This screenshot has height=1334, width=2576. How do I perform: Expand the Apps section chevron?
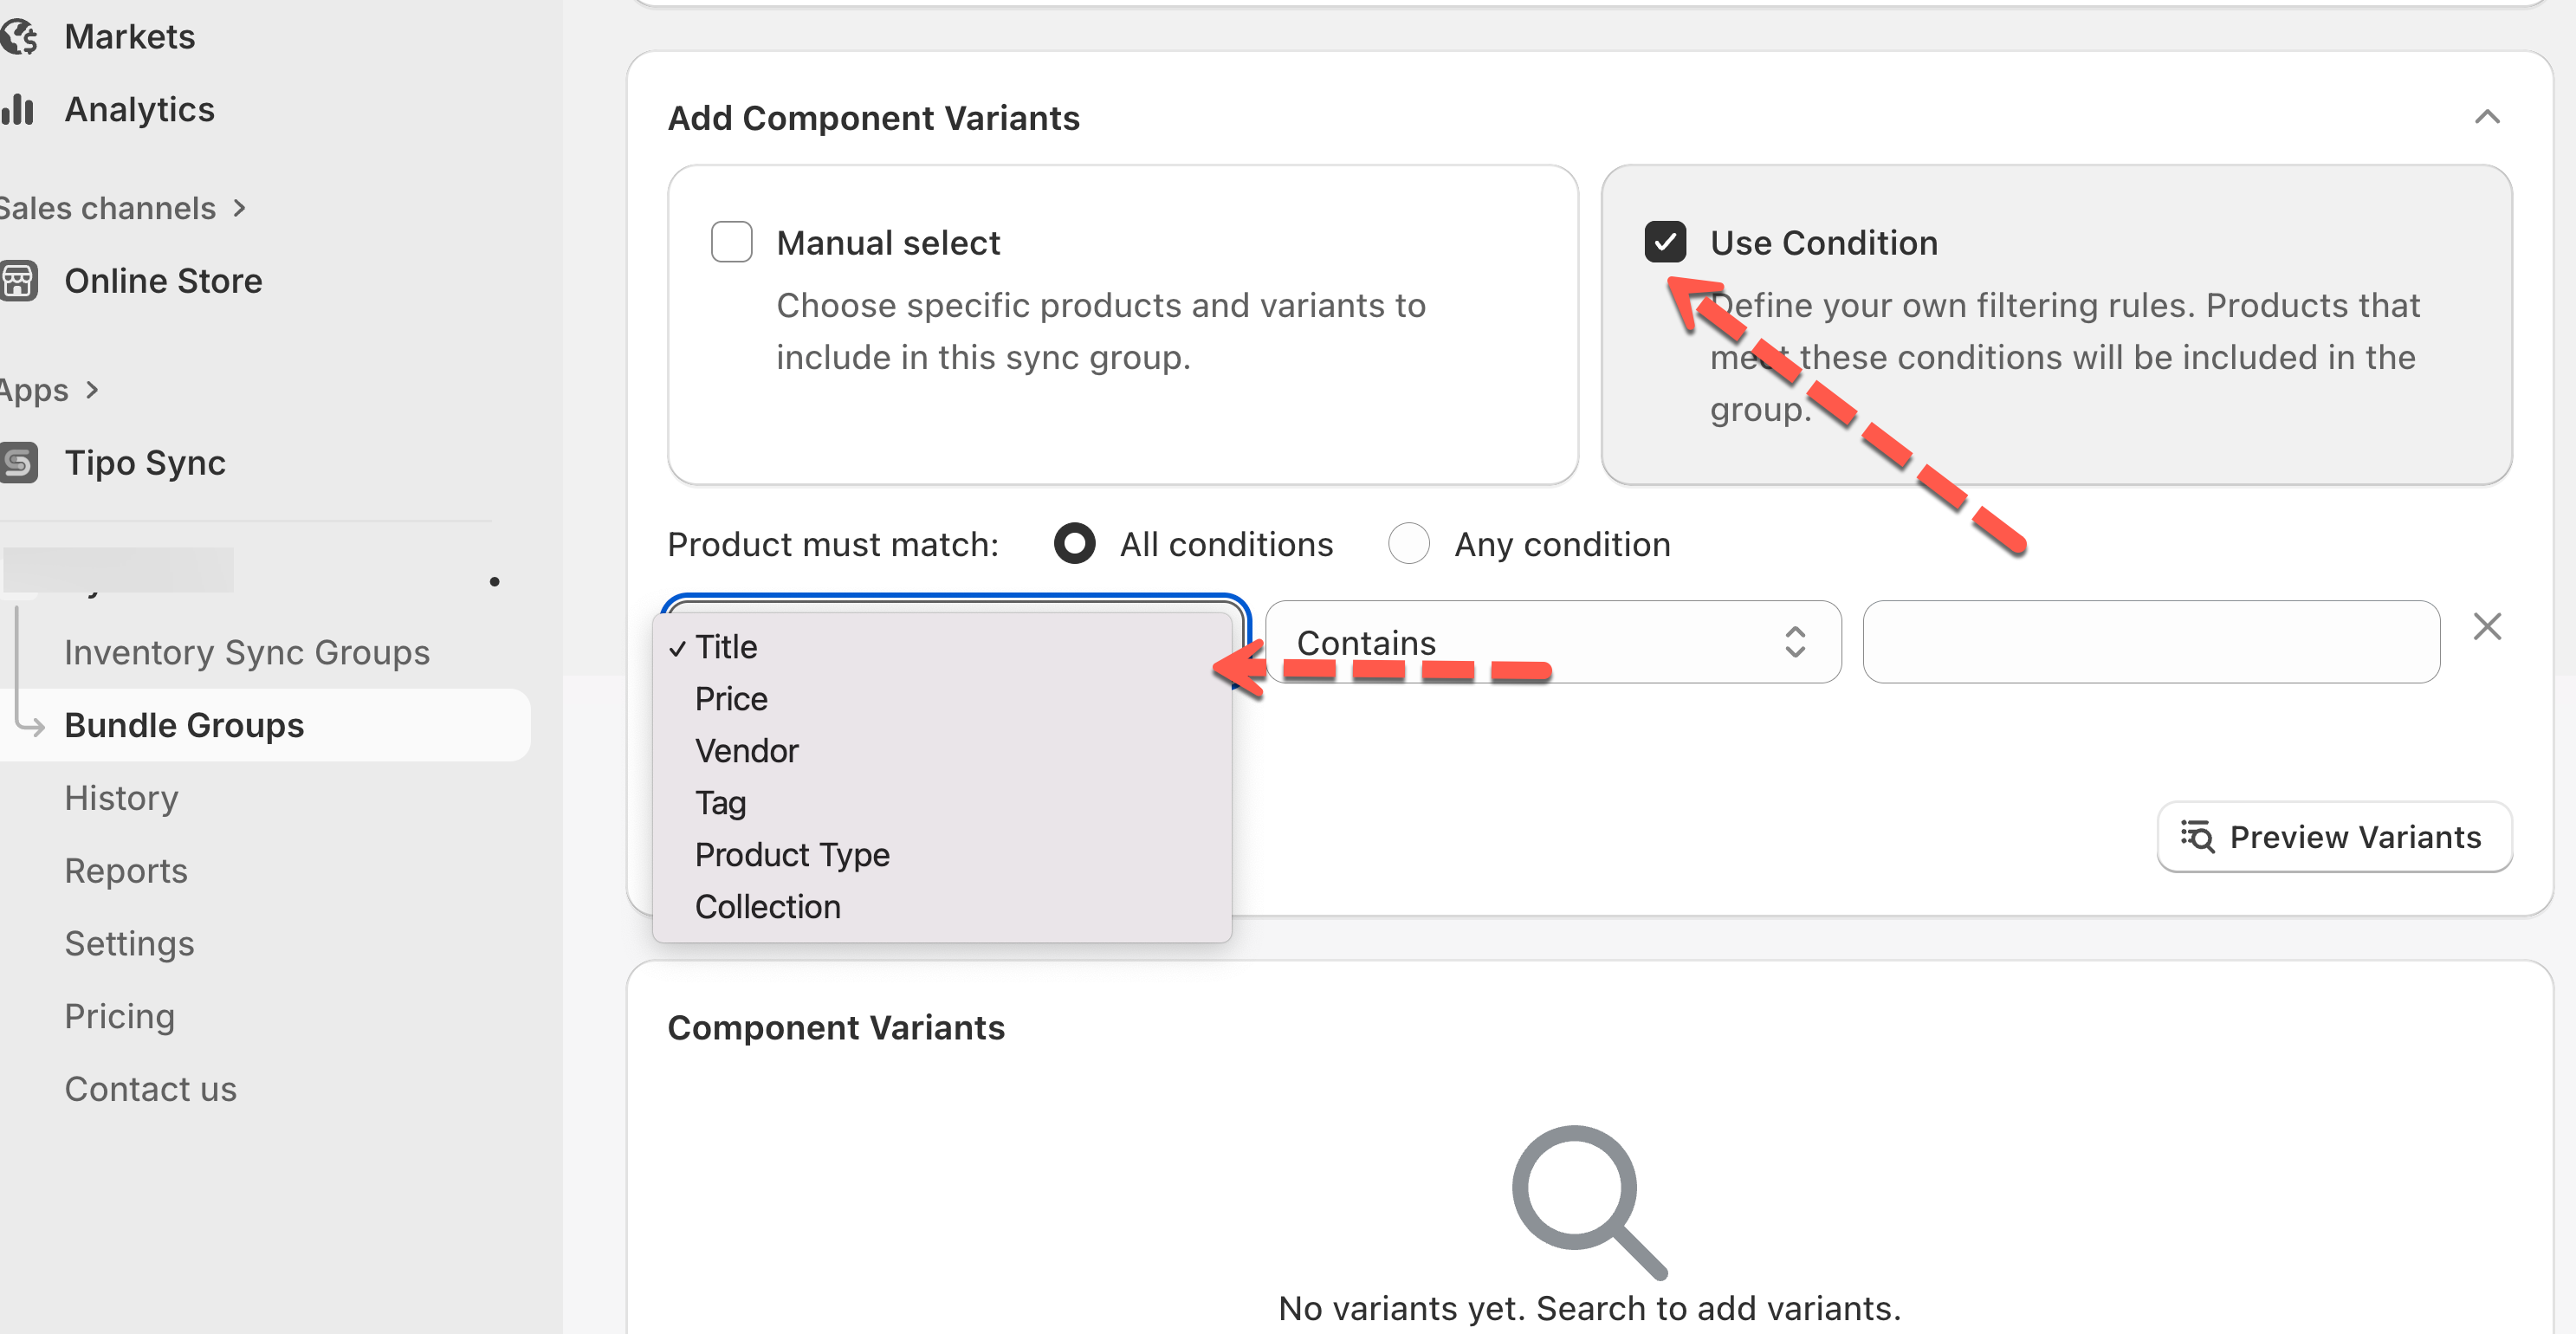tap(92, 390)
